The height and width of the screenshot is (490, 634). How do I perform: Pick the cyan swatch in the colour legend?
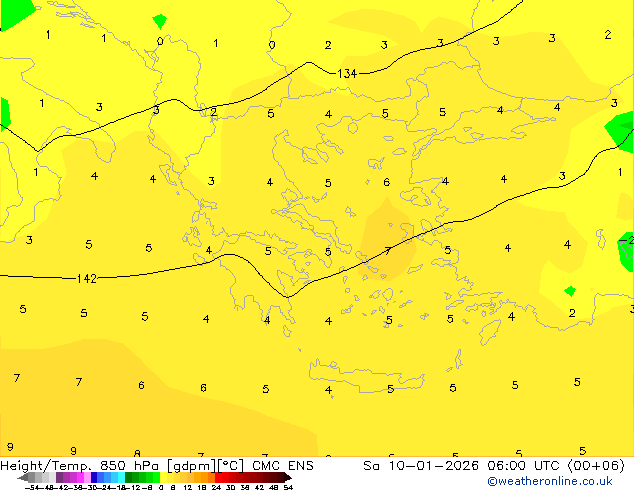point(121,477)
